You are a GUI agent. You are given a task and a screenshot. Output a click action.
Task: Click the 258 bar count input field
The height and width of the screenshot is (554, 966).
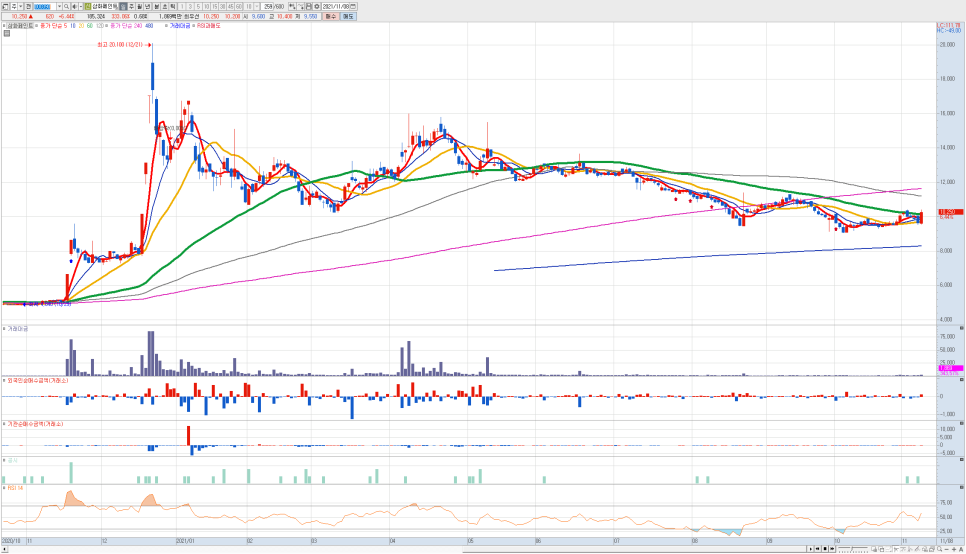[x=267, y=6]
